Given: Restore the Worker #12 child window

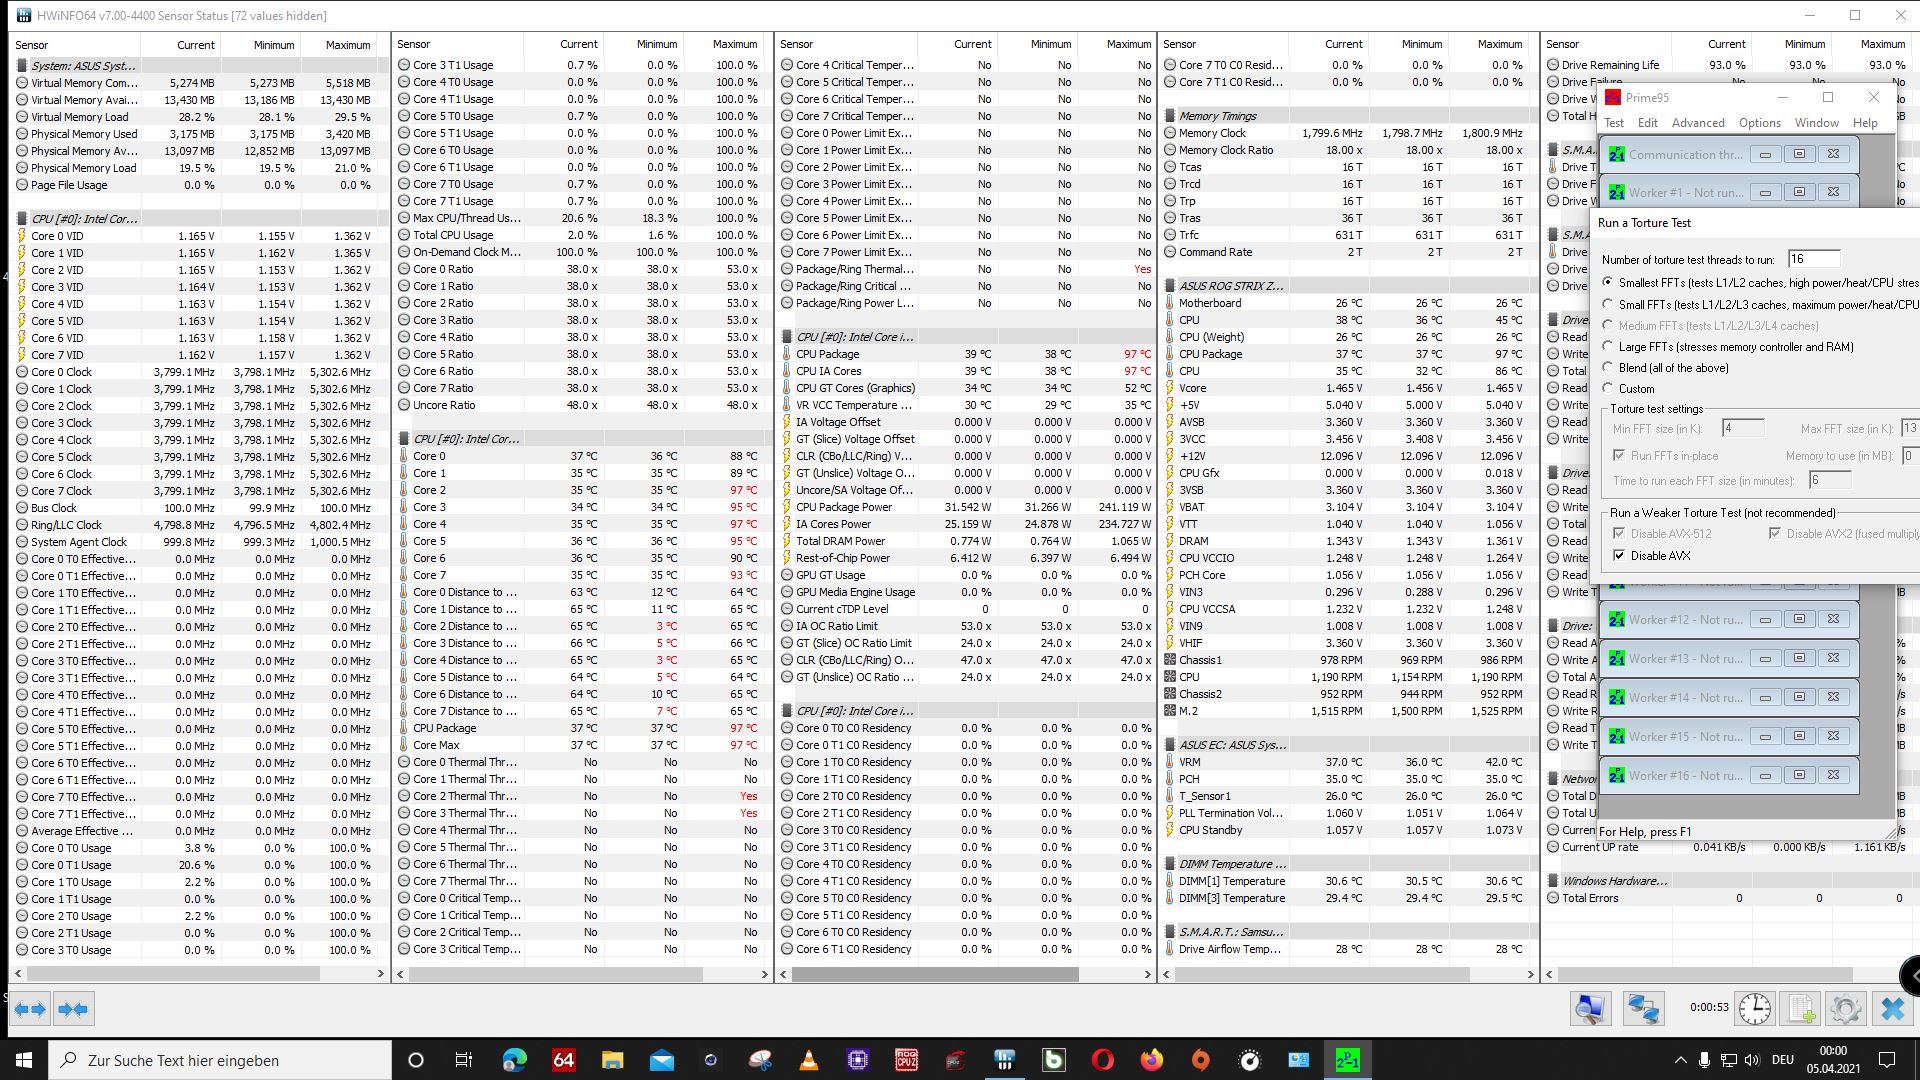Looking at the screenshot, I should click(1799, 619).
